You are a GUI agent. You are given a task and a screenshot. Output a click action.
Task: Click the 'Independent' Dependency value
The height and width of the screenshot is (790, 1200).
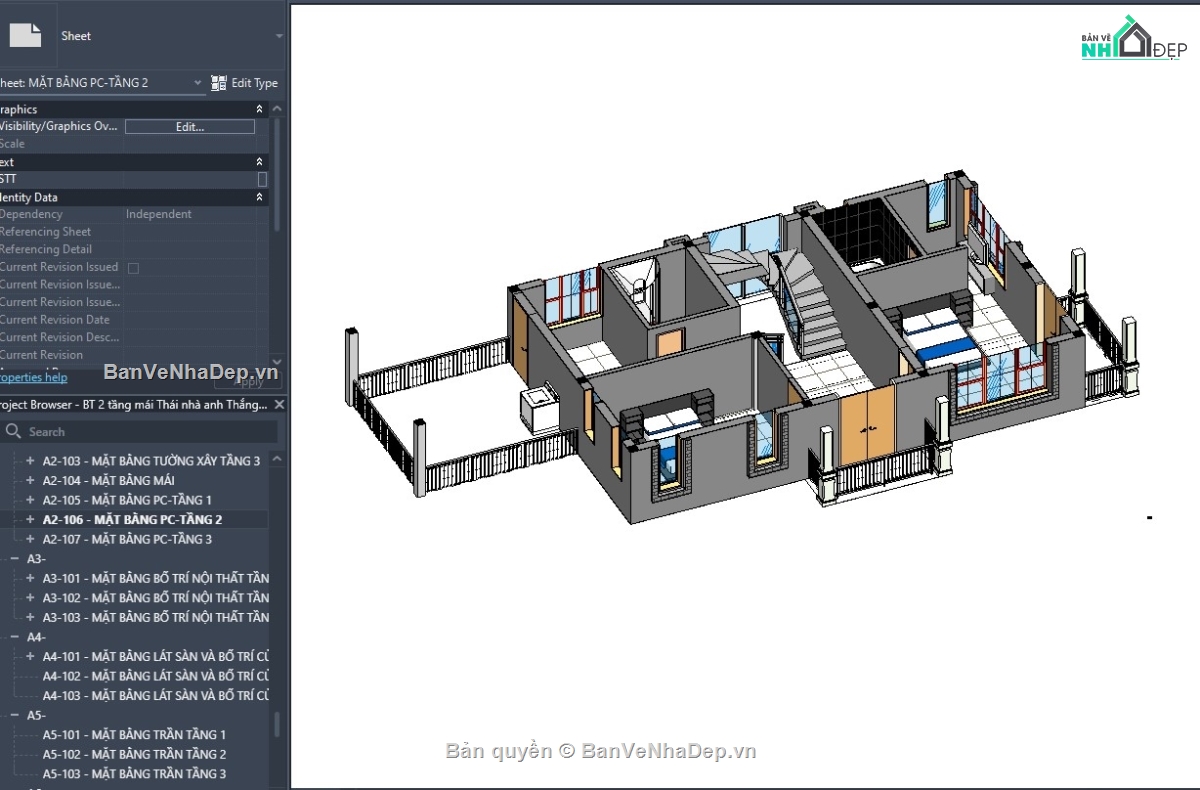(x=158, y=214)
